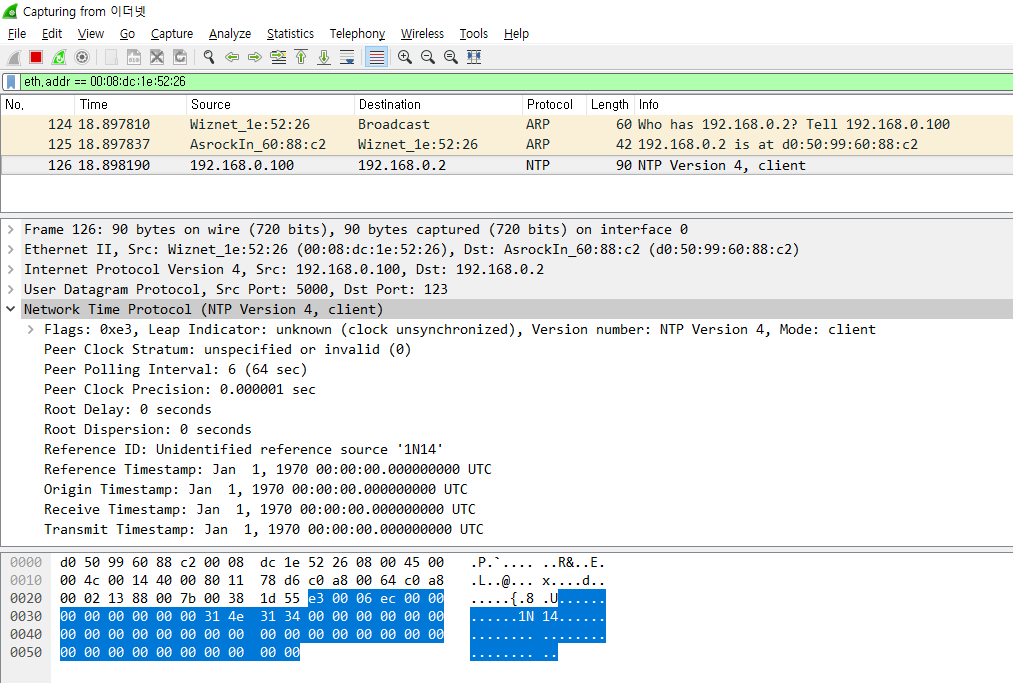Reload the capture file
The image size is (1013, 683).
click(x=180, y=58)
